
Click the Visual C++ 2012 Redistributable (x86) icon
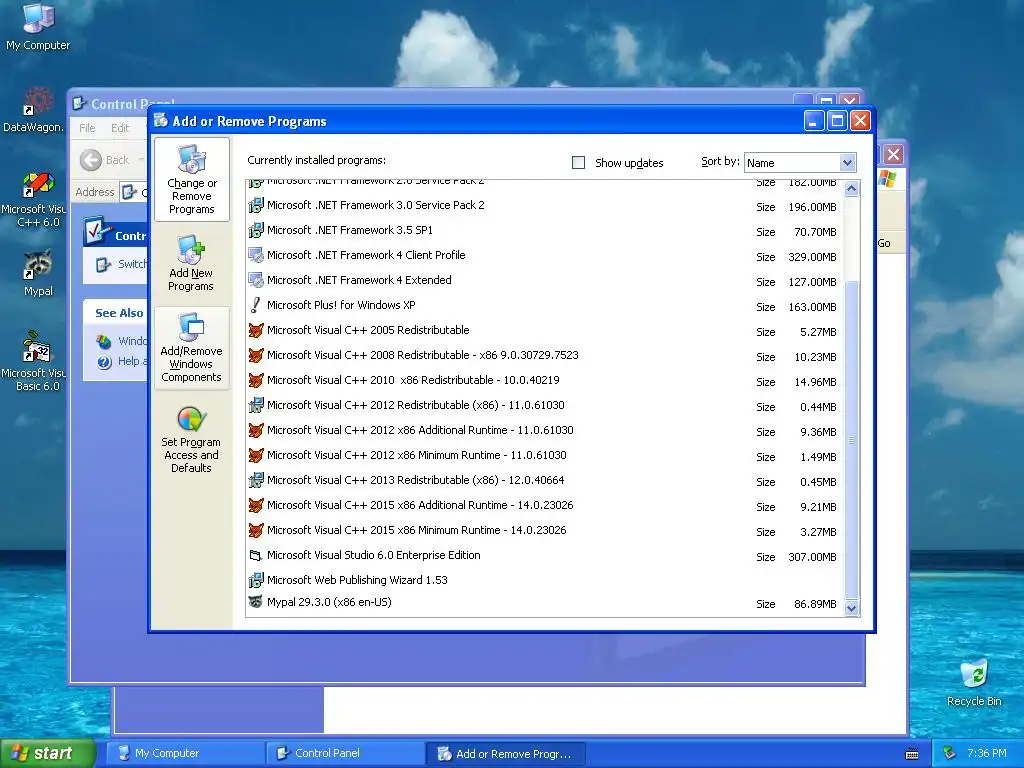point(256,406)
